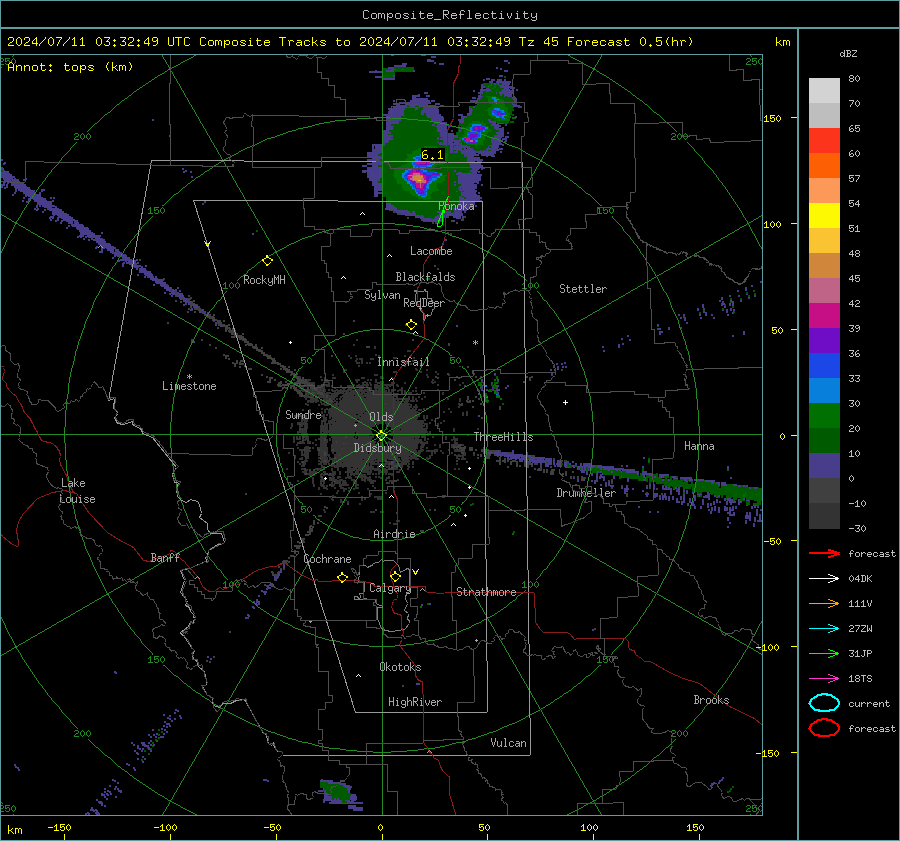Click the 'Forecast 0.5(hr)' header text
This screenshot has width=900, height=841.
[x=630, y=42]
